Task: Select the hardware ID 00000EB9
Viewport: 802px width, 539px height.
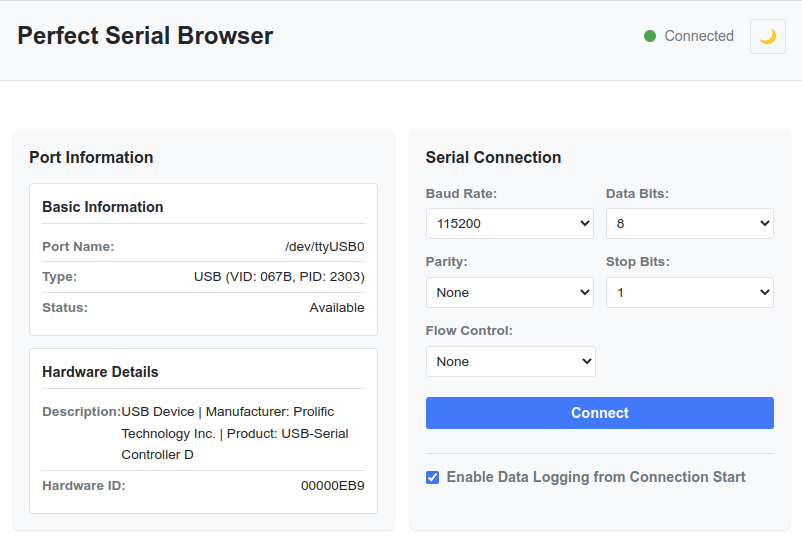Action: coord(332,485)
